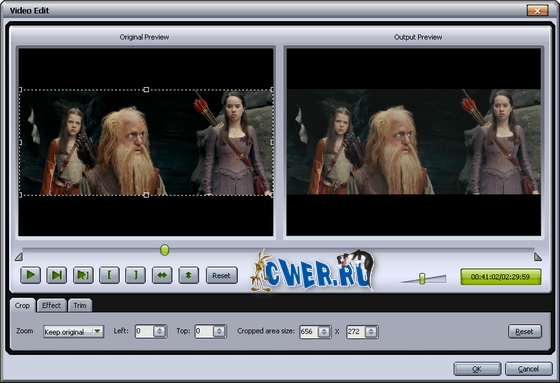Image resolution: width=560 pixels, height=383 pixels.
Task: Switch to the Crop tab
Action: pos(22,305)
